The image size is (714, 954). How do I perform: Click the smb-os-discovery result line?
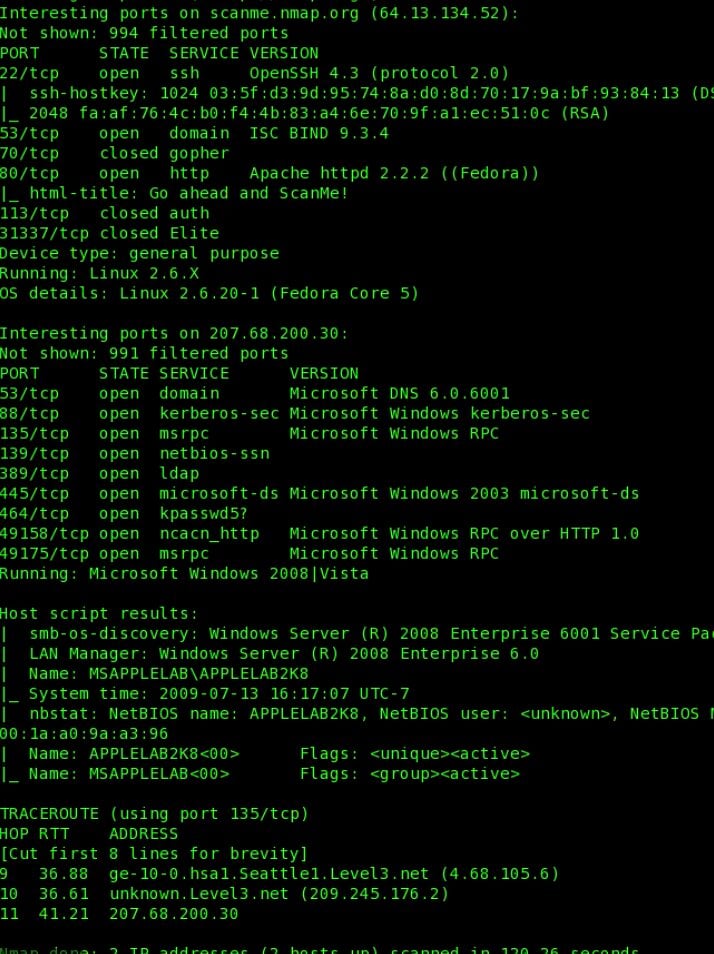click(x=357, y=633)
